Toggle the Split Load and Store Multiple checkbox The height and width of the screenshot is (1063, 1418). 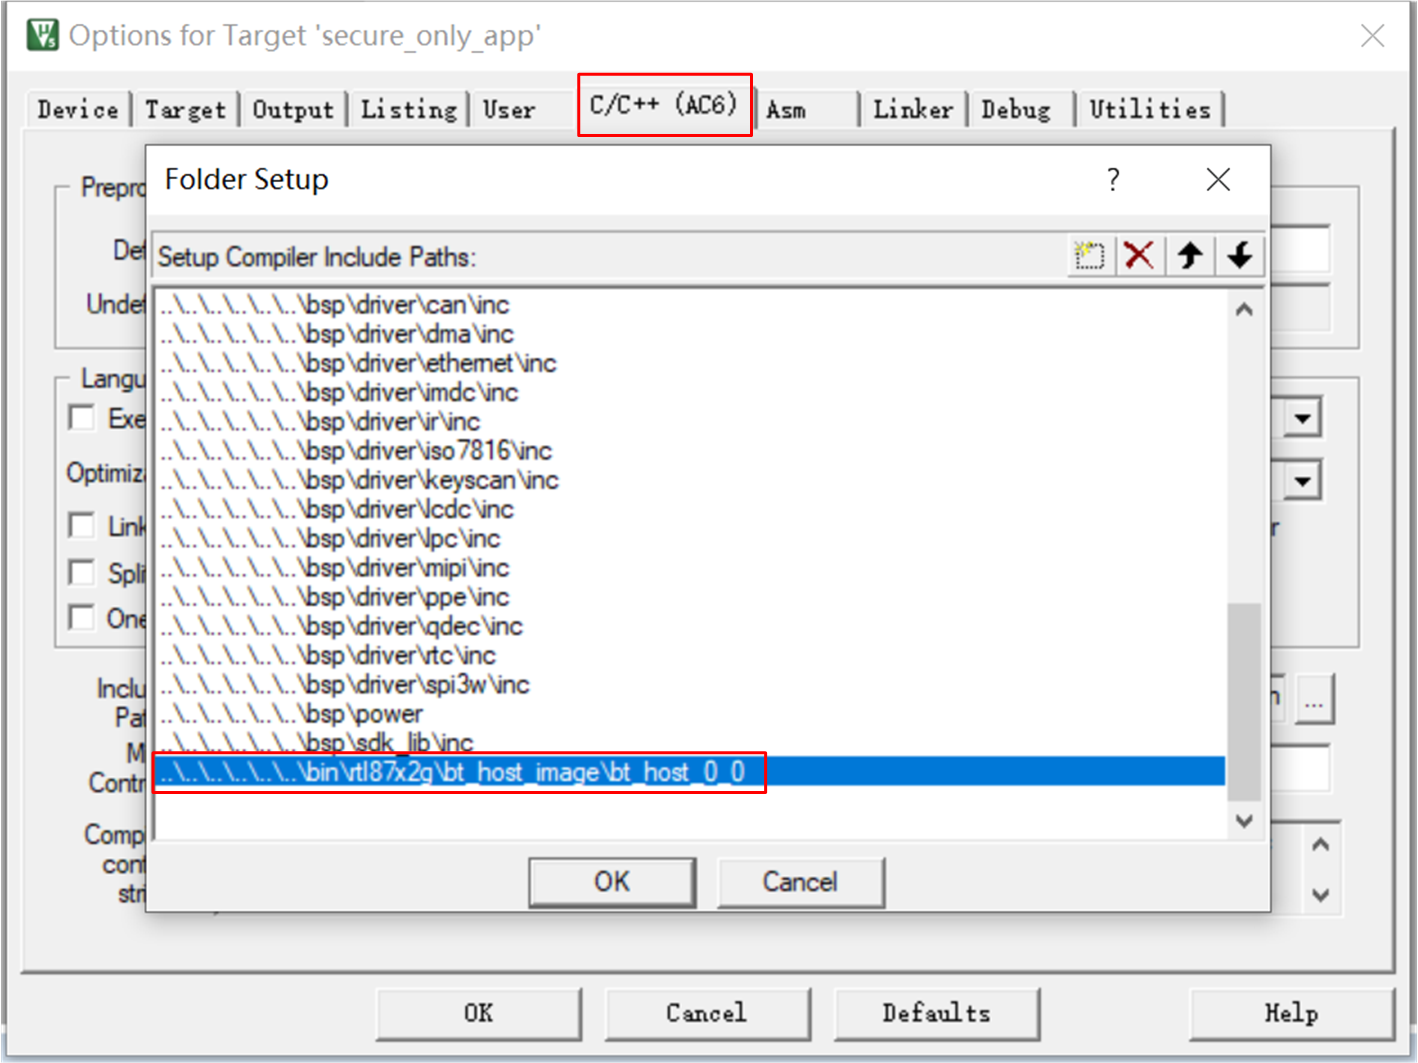pos(82,572)
